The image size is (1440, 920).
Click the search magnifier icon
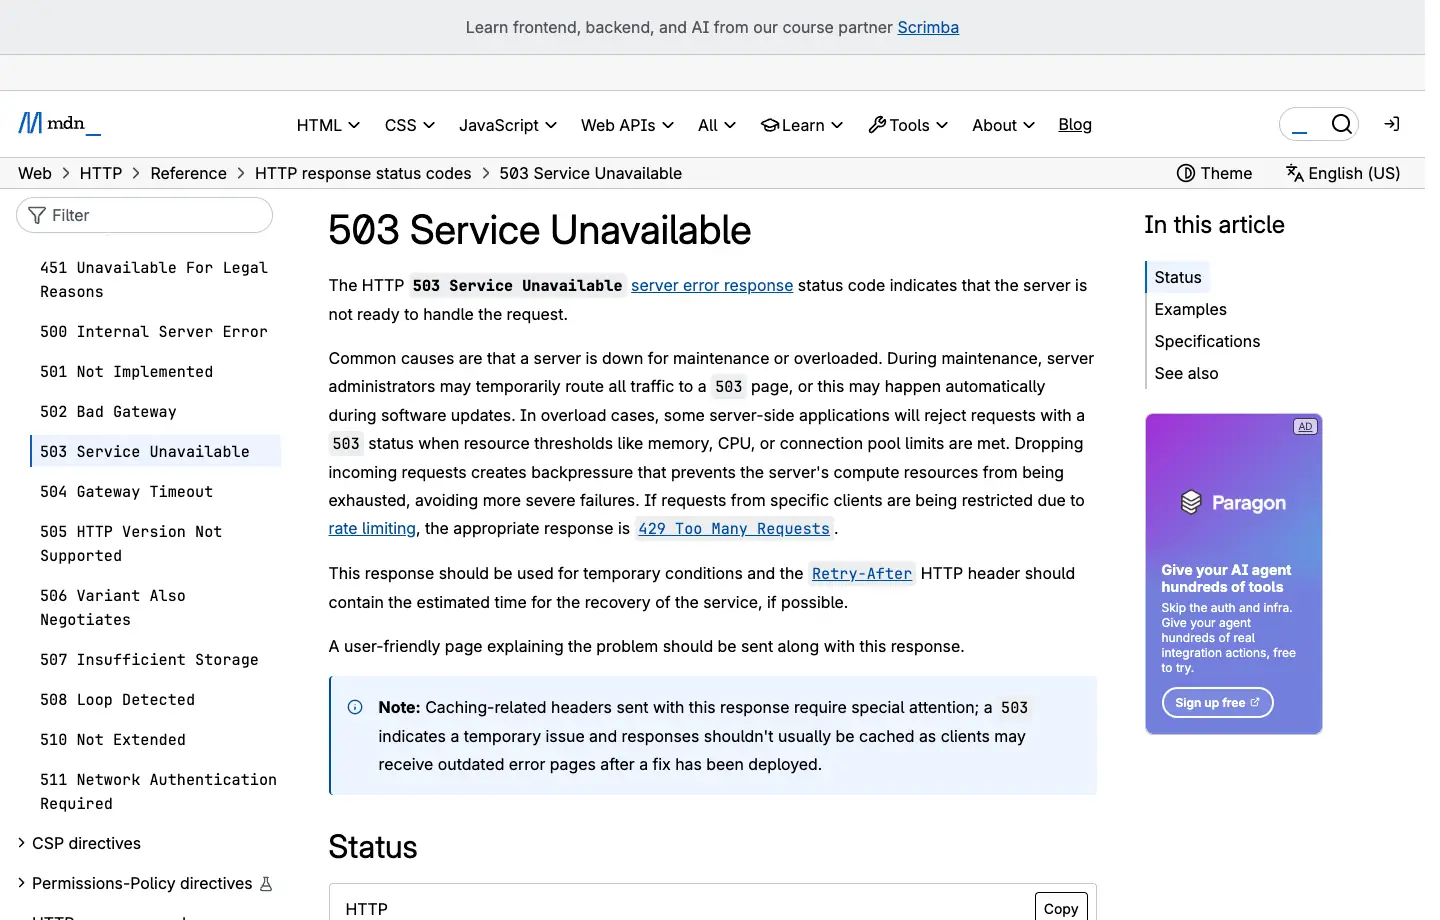(x=1341, y=124)
